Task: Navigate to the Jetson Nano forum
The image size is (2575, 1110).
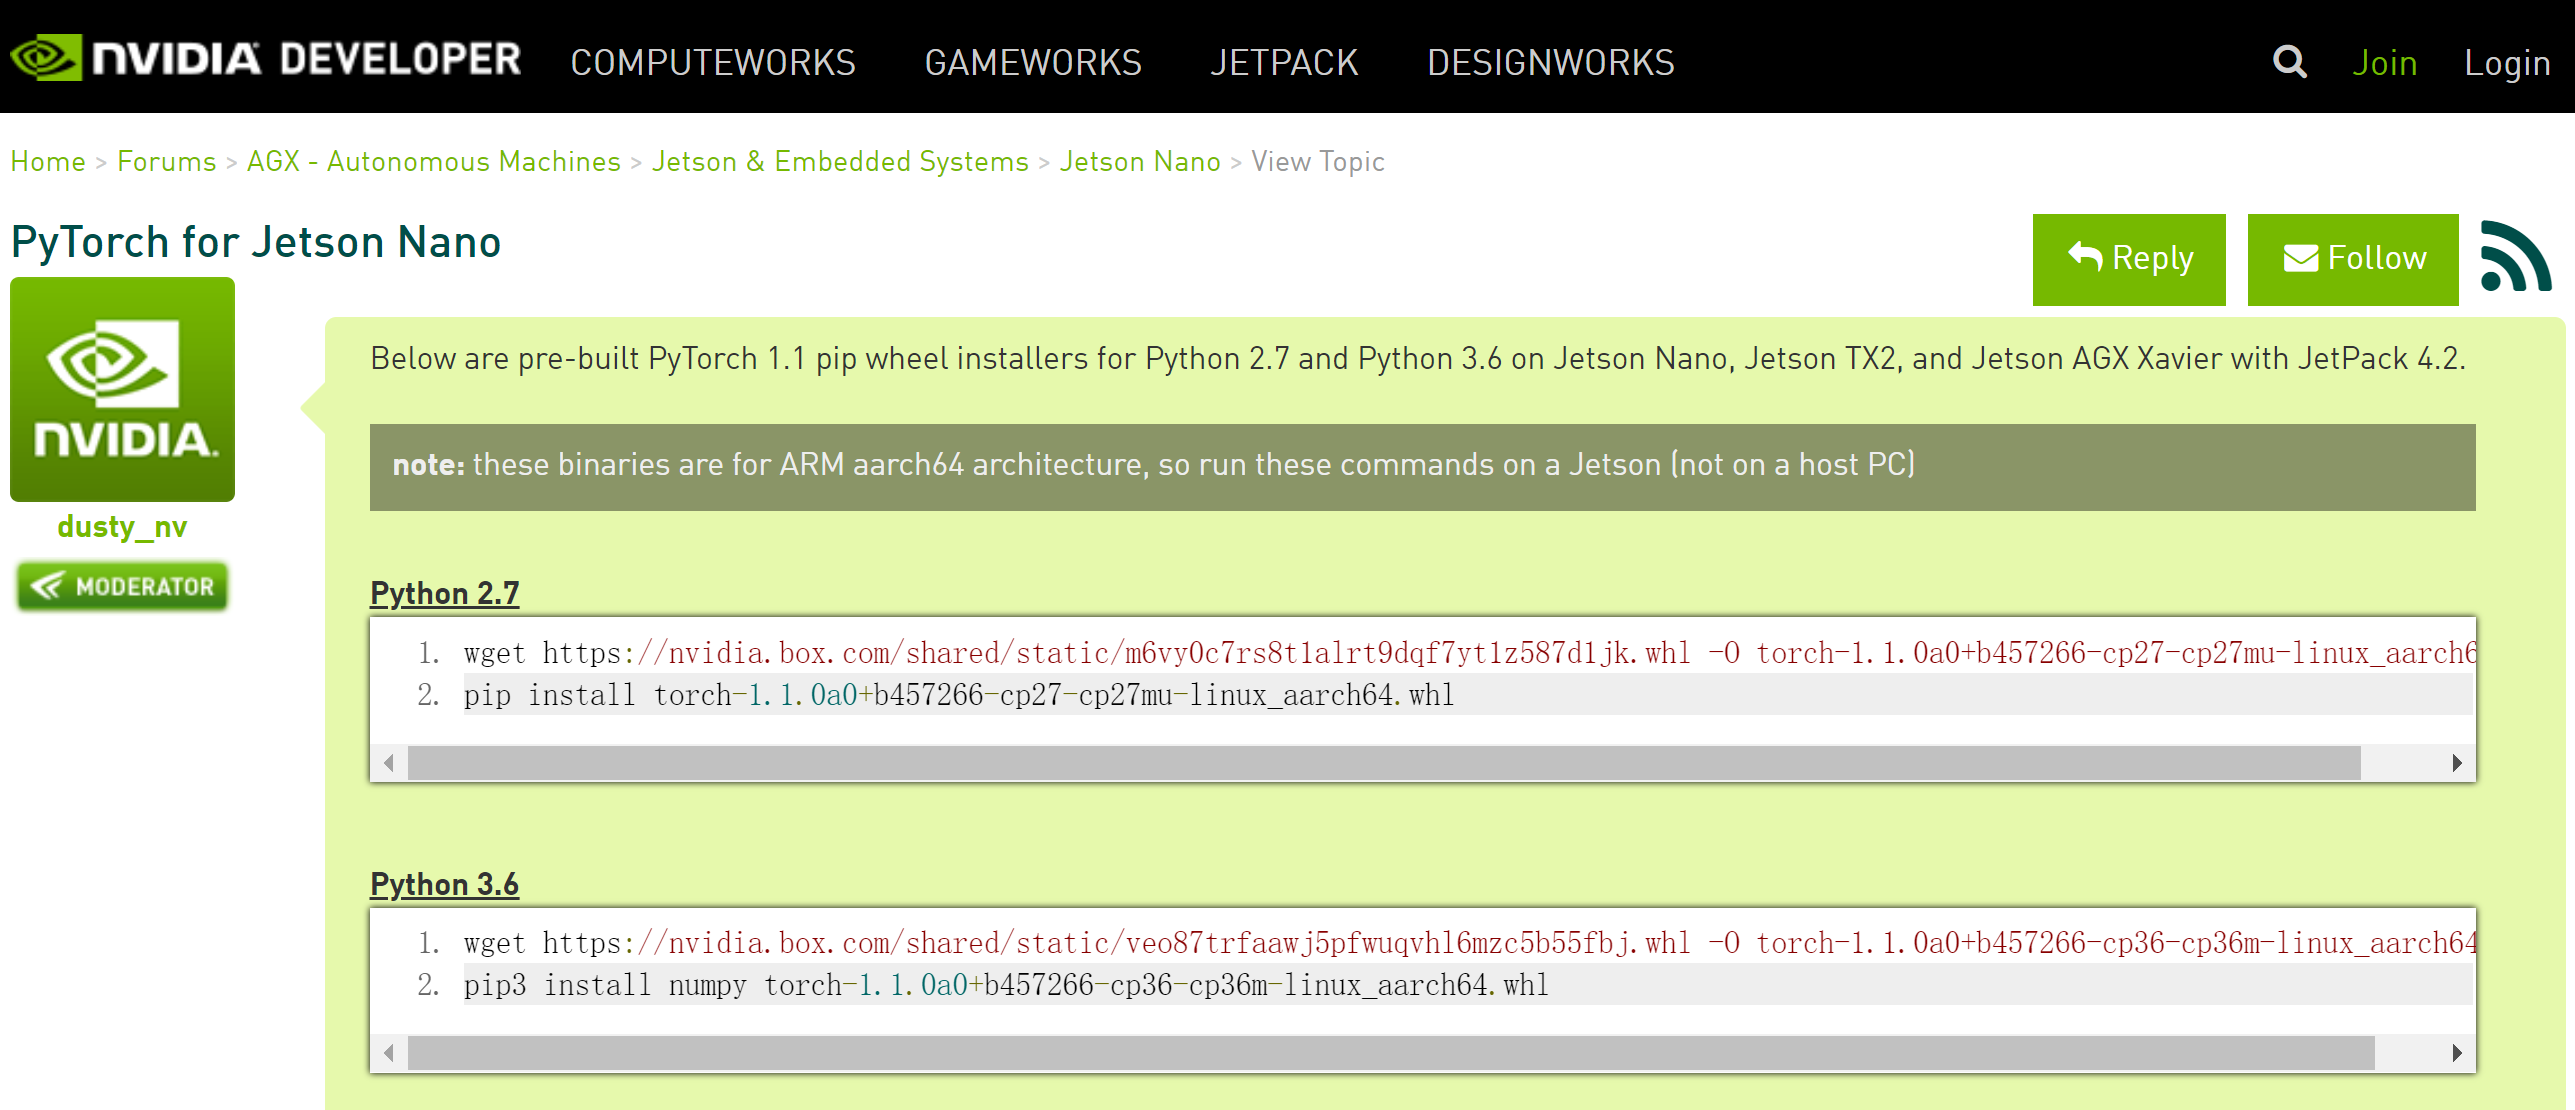Action: [1141, 161]
